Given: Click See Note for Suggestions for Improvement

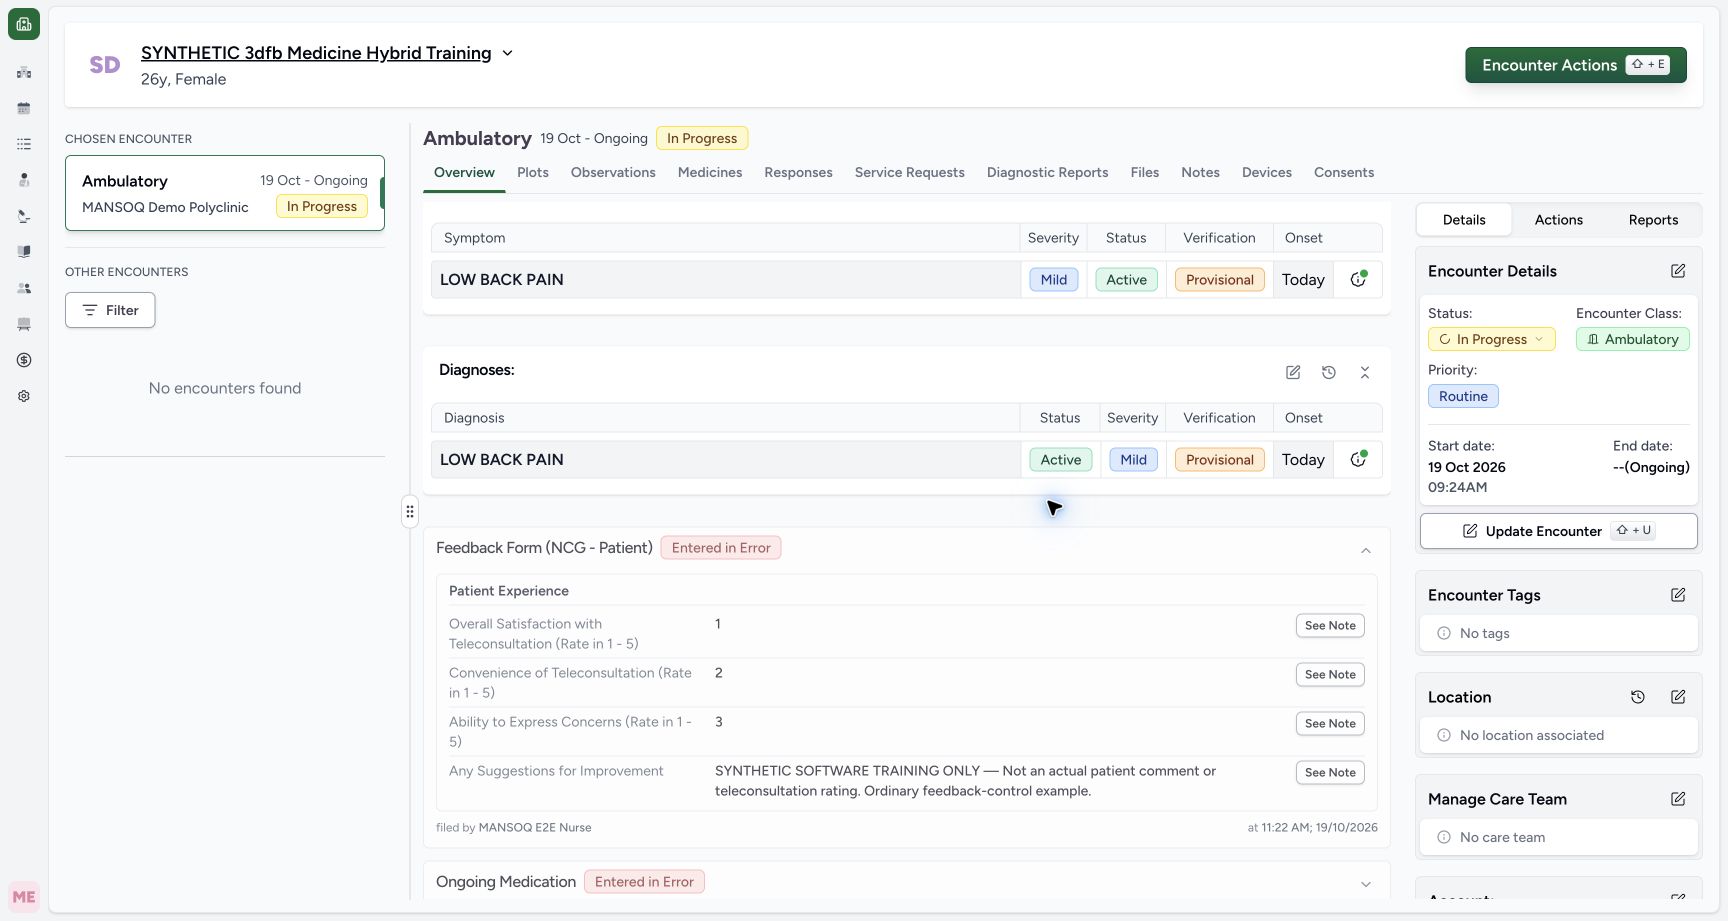Looking at the screenshot, I should 1330,773.
